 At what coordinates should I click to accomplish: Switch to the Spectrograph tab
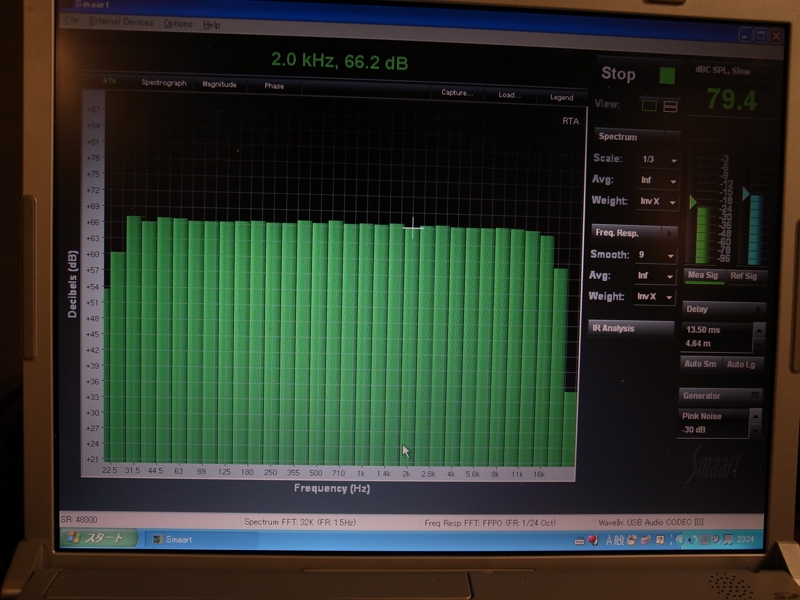coord(164,84)
